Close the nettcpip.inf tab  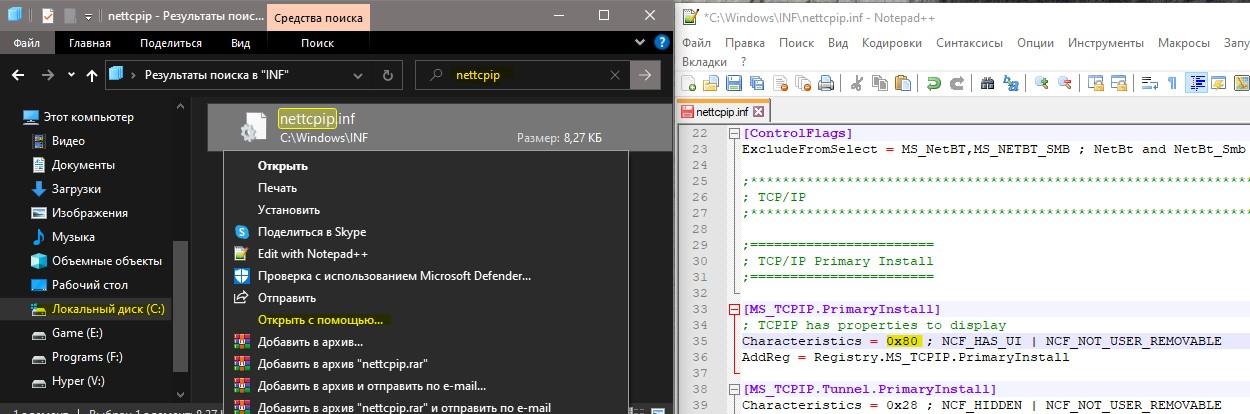(758, 112)
